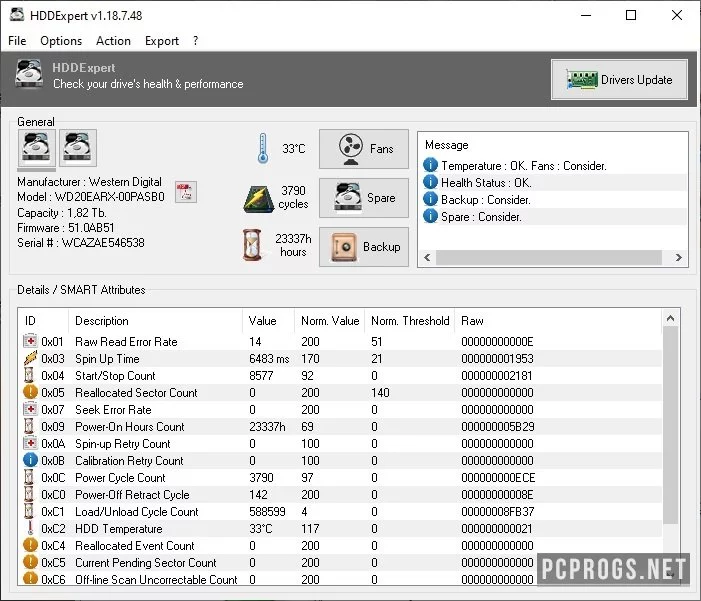Sort by the ID column header

pyautogui.click(x=43, y=321)
